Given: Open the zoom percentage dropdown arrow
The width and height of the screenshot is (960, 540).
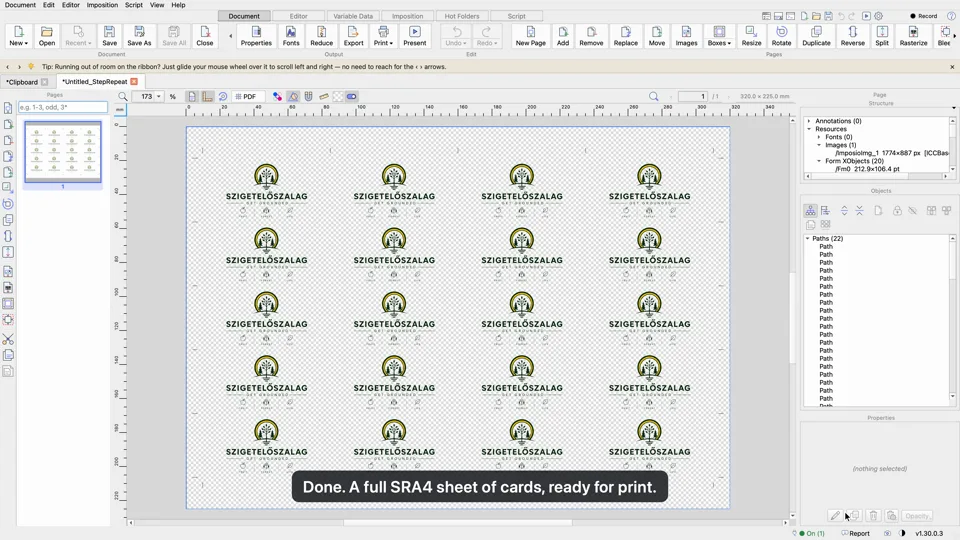Looking at the screenshot, I should coord(159,96).
